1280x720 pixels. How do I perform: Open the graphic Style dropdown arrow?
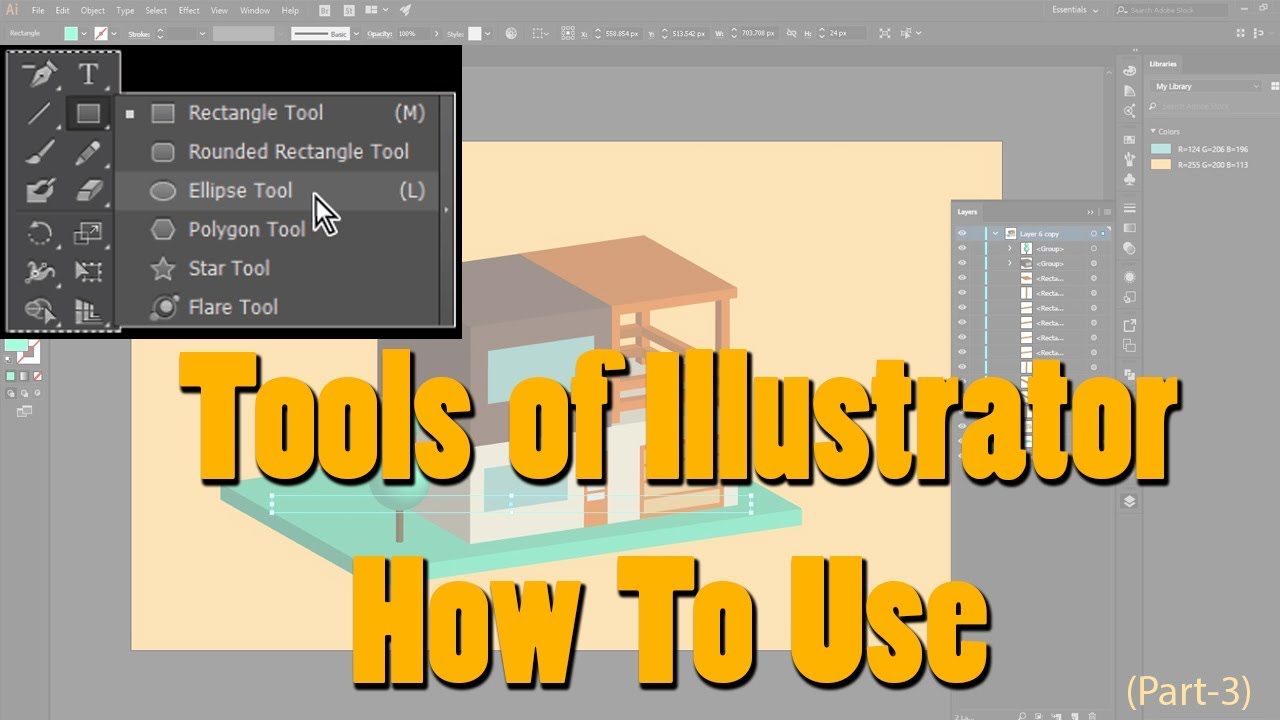pos(487,33)
